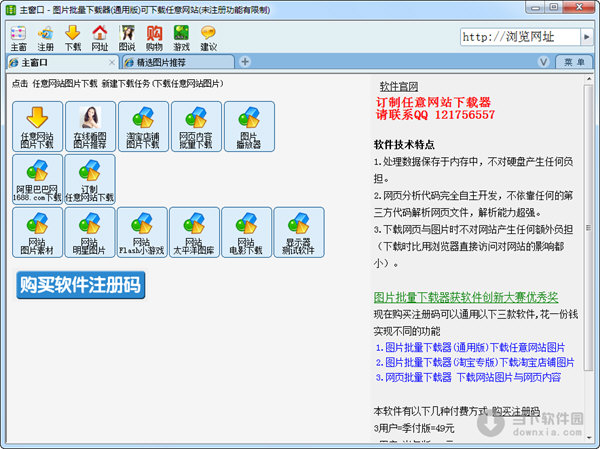The height and width of the screenshot is (449, 600).
Task: Open link 2 图片批量下载器(淘宝专版)
Action: pos(475,362)
